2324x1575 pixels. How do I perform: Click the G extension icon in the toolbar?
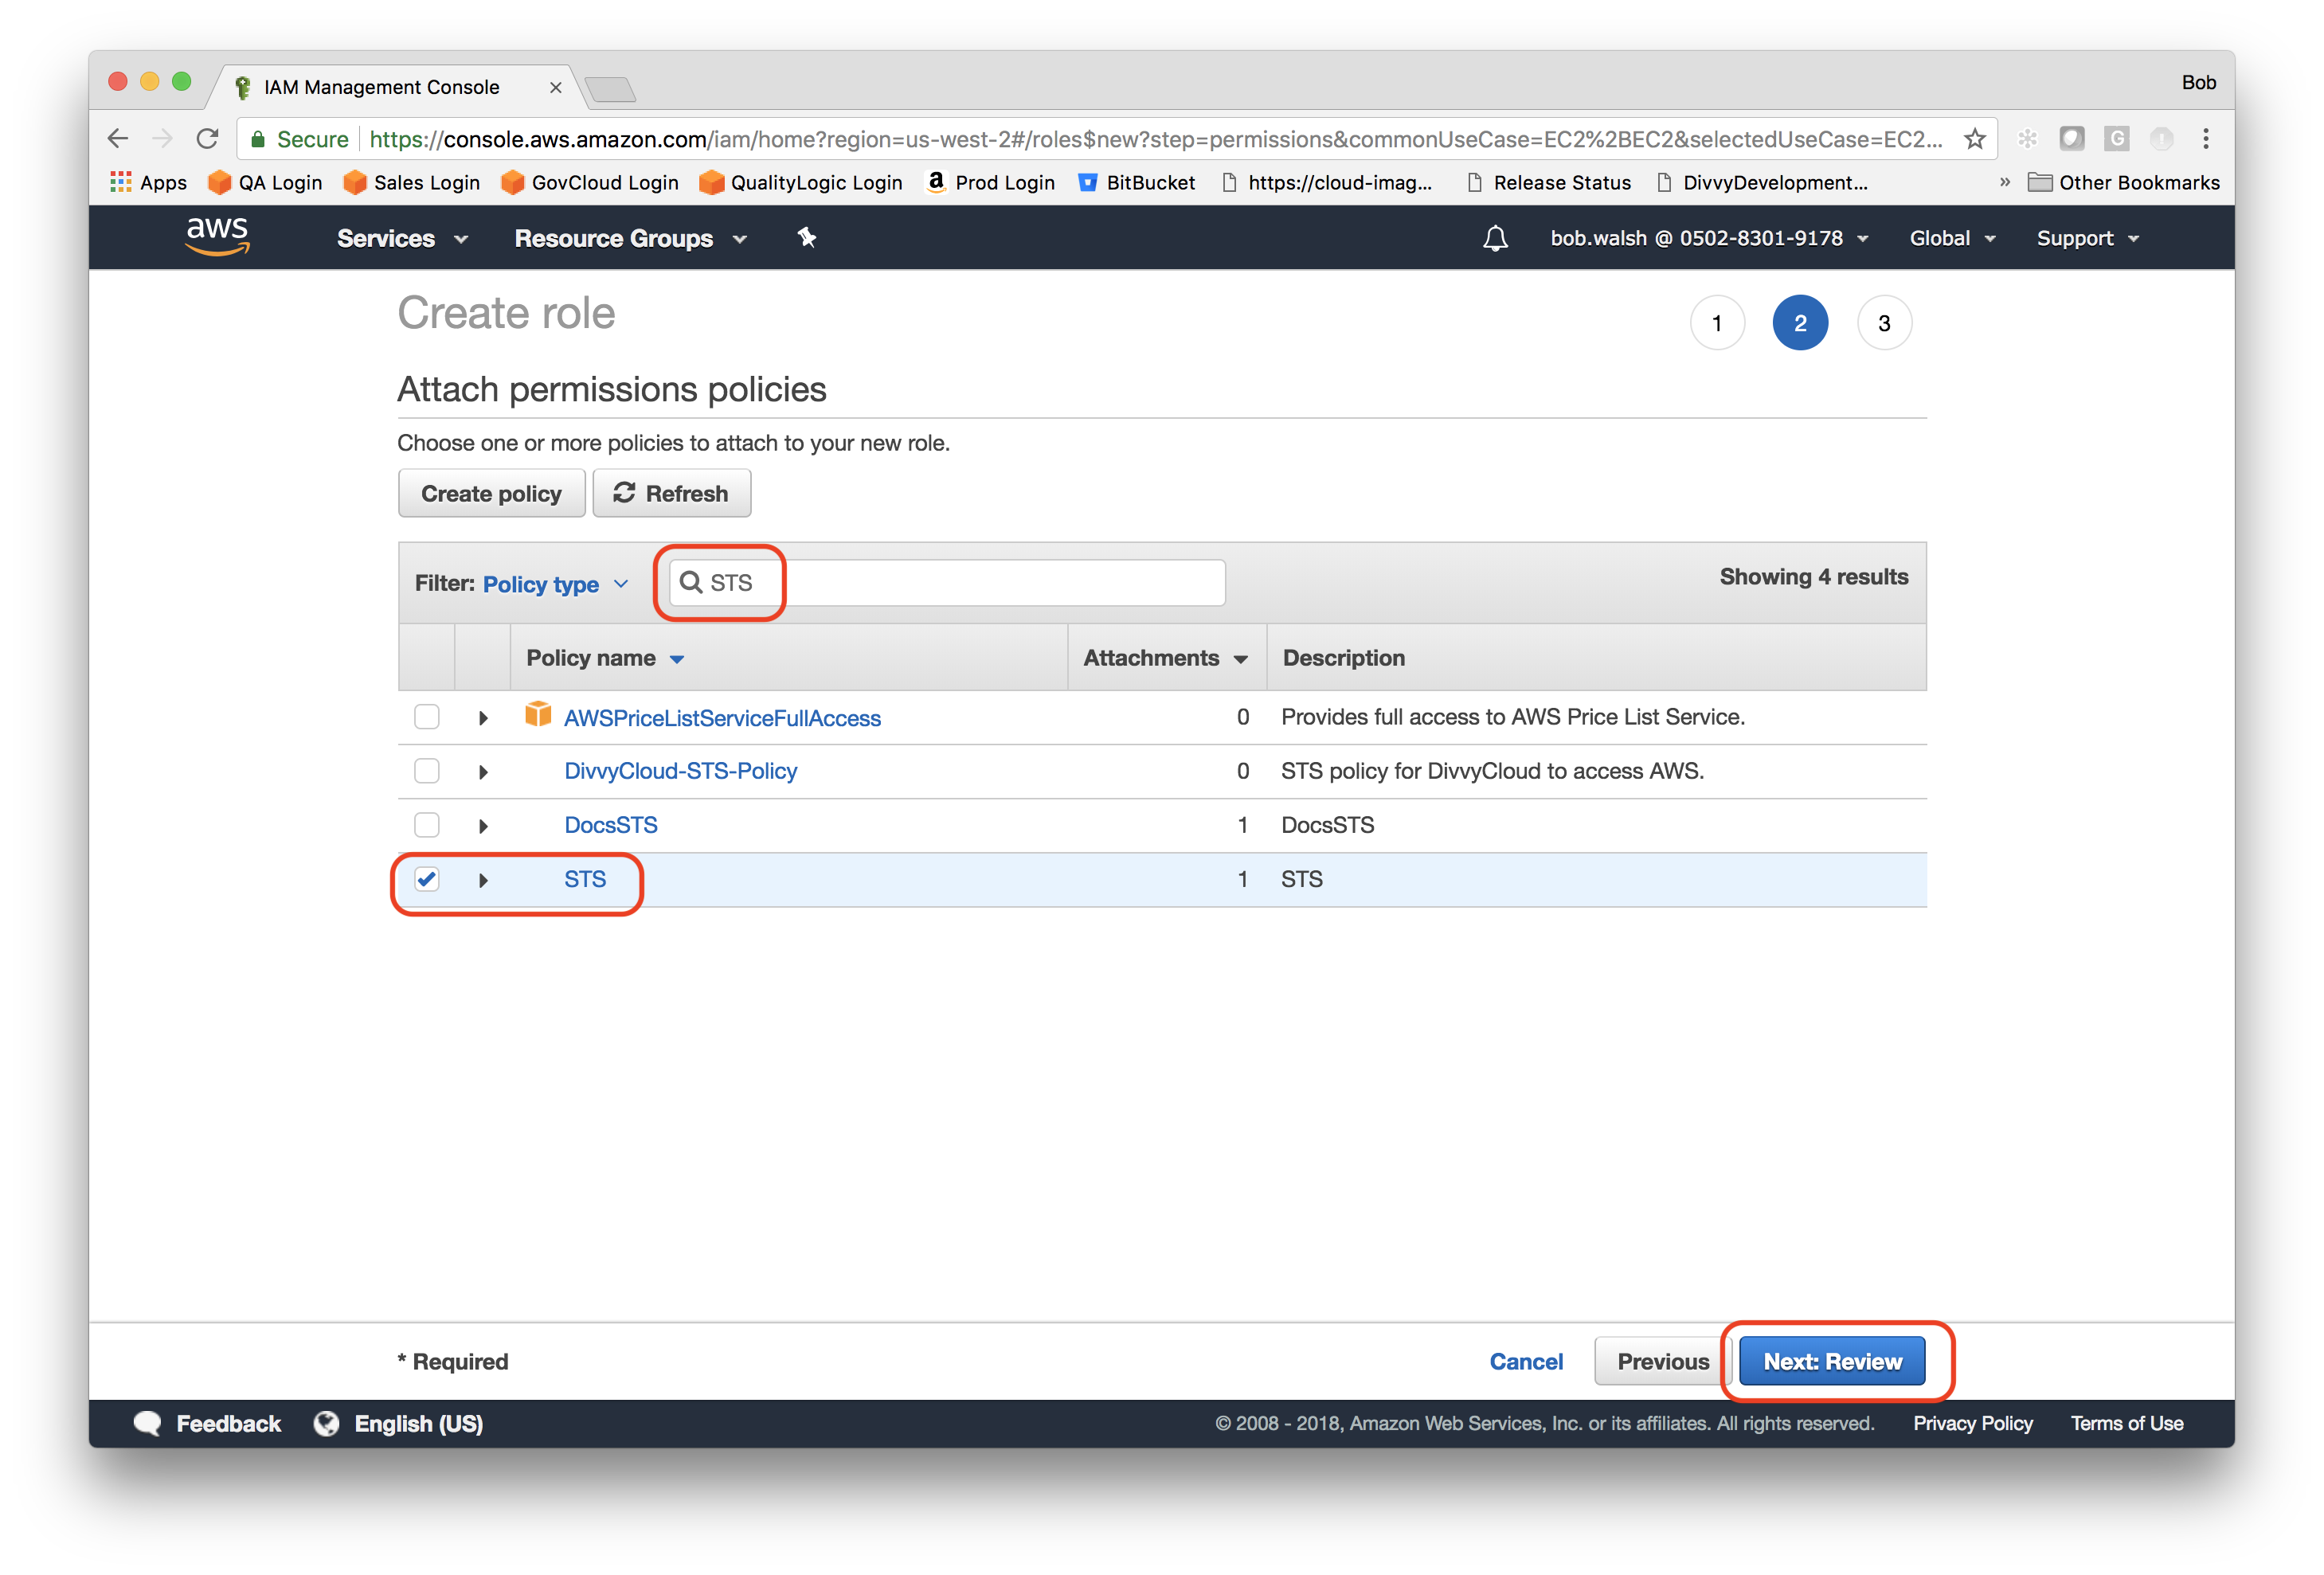2116,138
